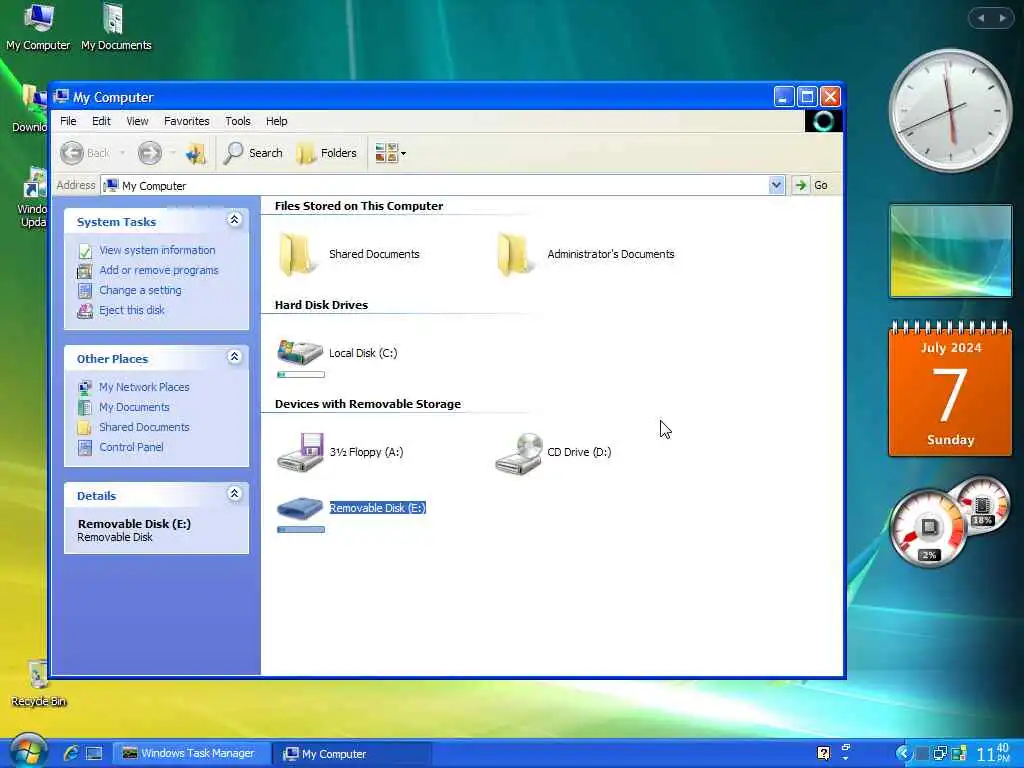The height and width of the screenshot is (768, 1024).
Task: Click the Back navigation arrow icon
Action: (x=72, y=153)
